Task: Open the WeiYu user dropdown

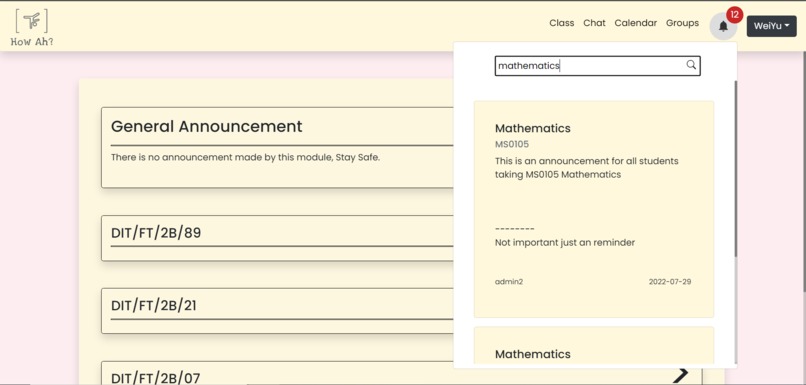Action: pyautogui.click(x=772, y=26)
